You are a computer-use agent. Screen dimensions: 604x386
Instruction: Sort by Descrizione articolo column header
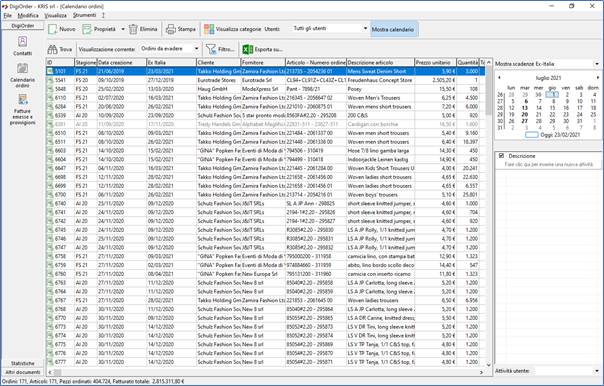coord(381,62)
